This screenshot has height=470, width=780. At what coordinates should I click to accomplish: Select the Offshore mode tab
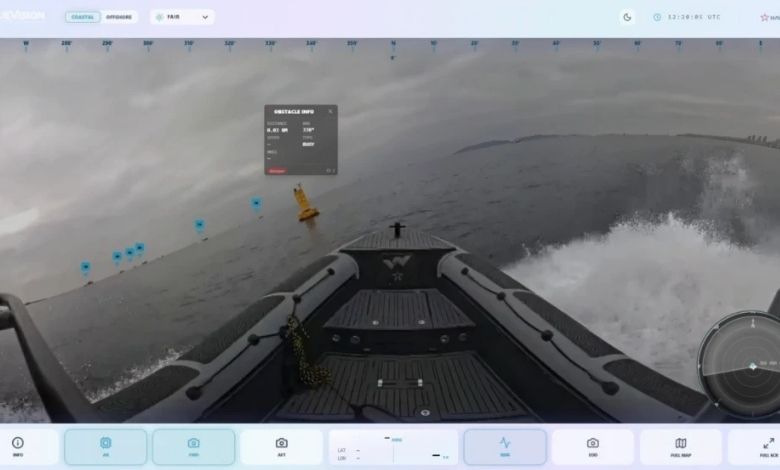(119, 17)
